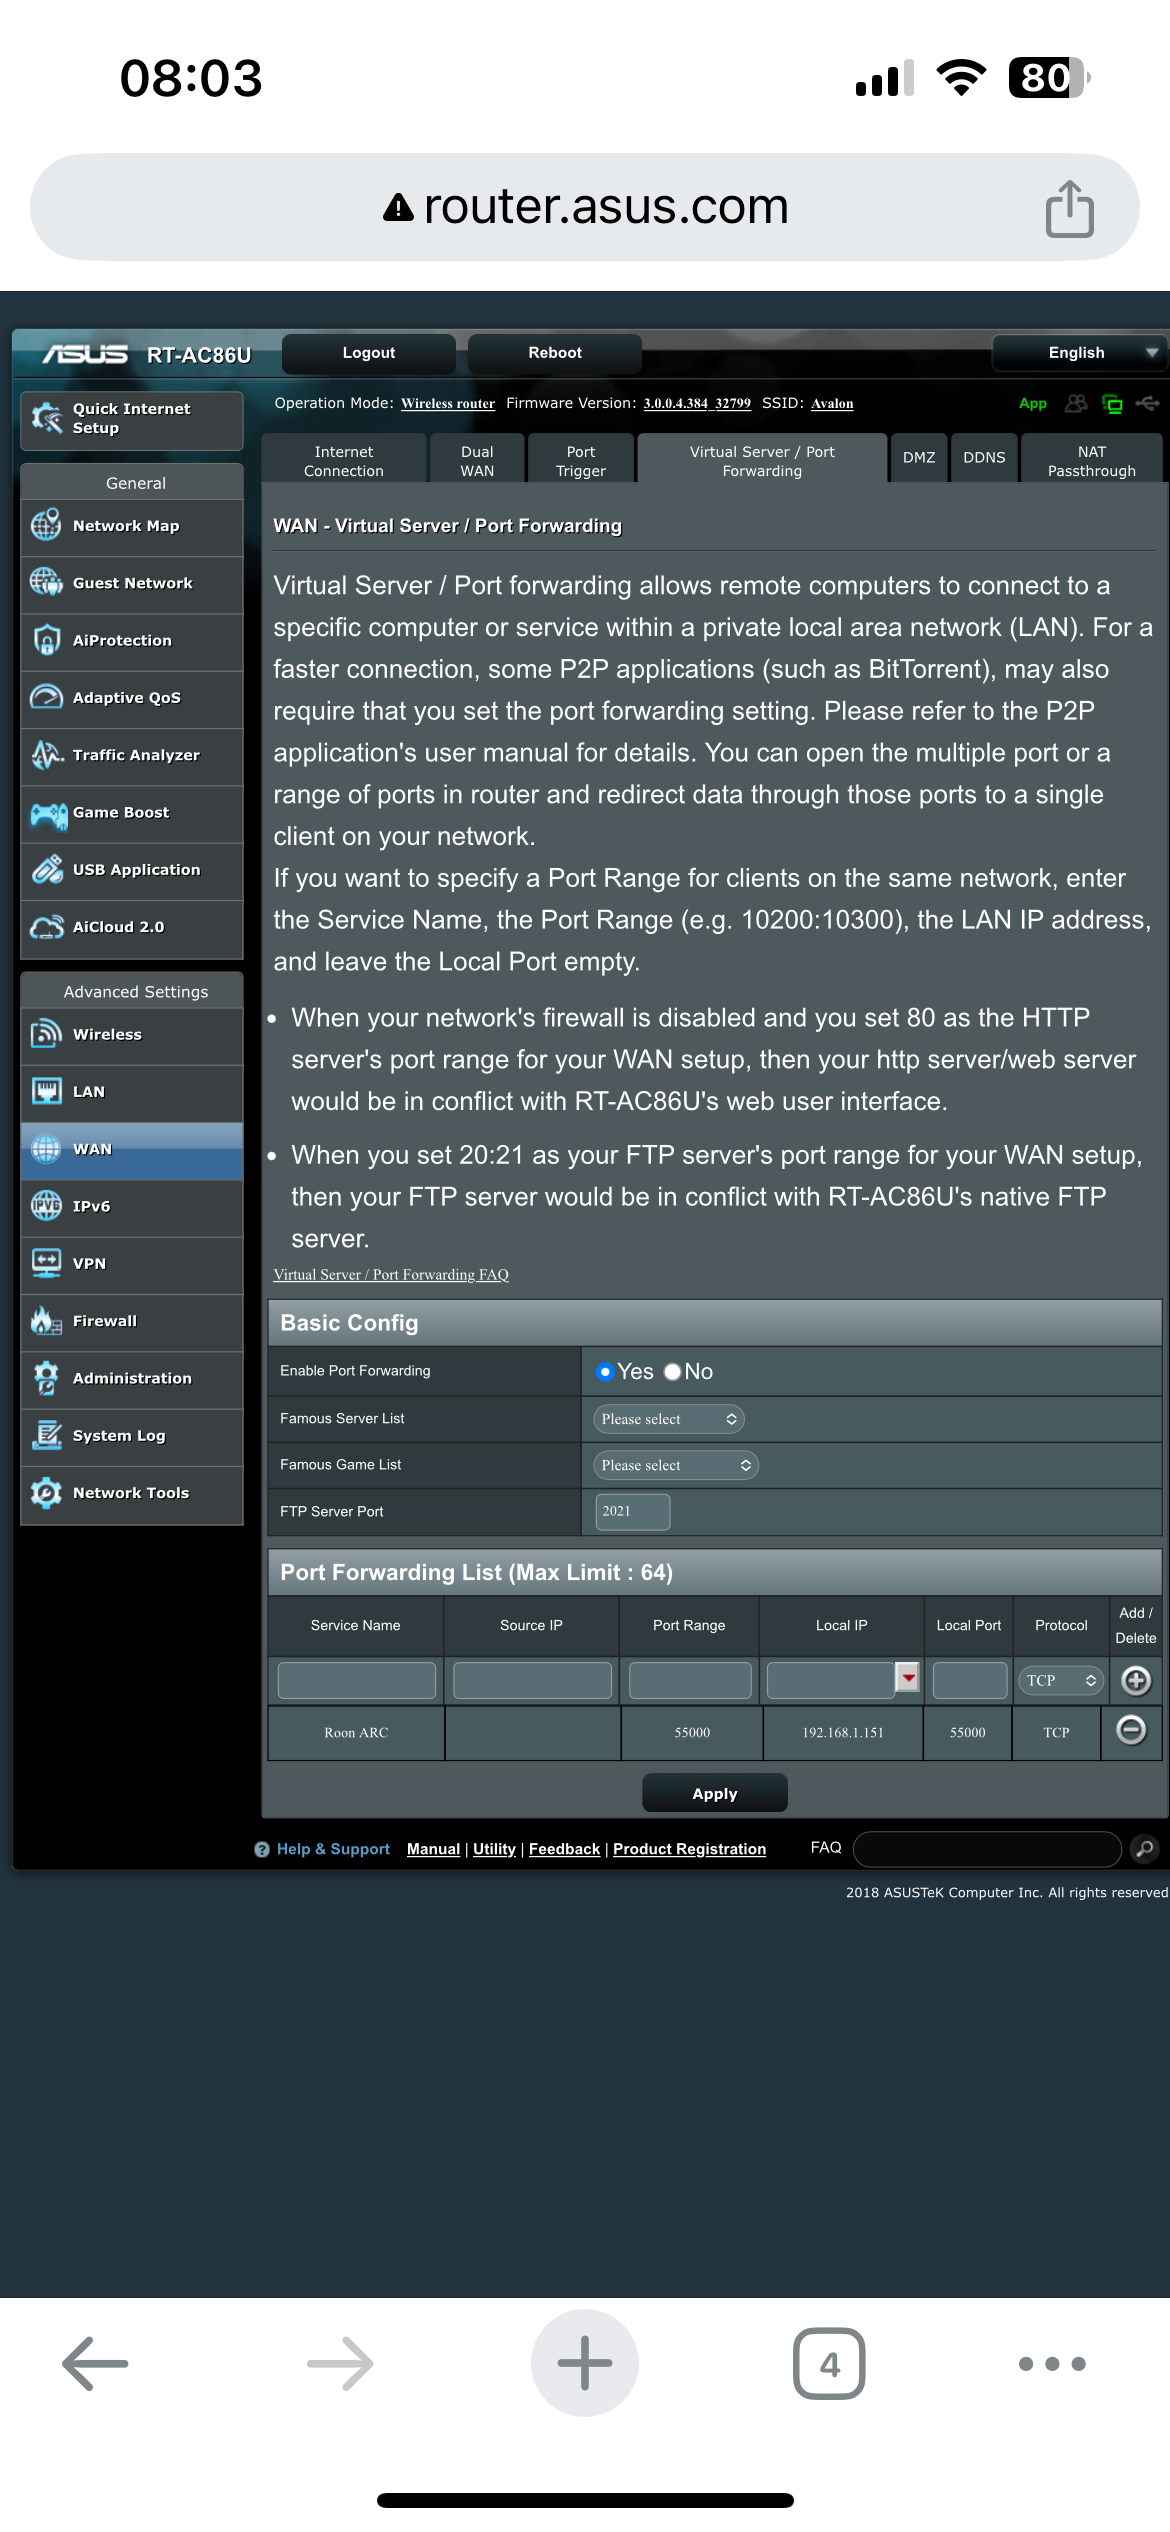Image resolution: width=1170 pixels, height=2532 pixels.
Task: Select No for Enable Port Forwarding
Action: point(673,1372)
